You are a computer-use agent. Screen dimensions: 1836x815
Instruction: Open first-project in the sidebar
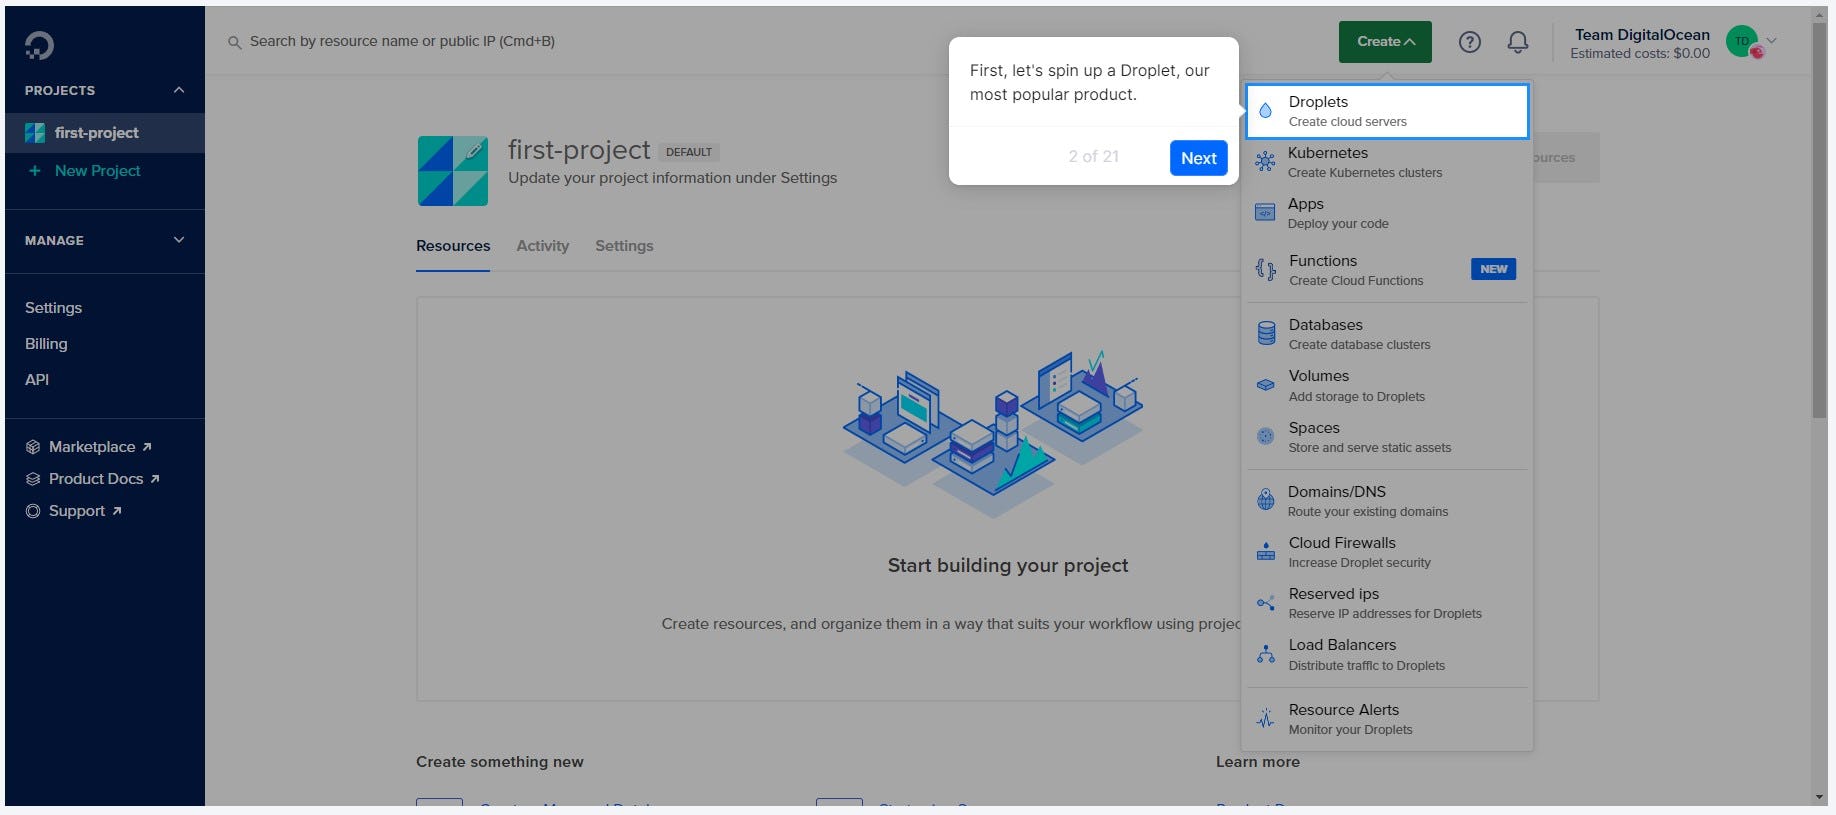[x=105, y=133]
